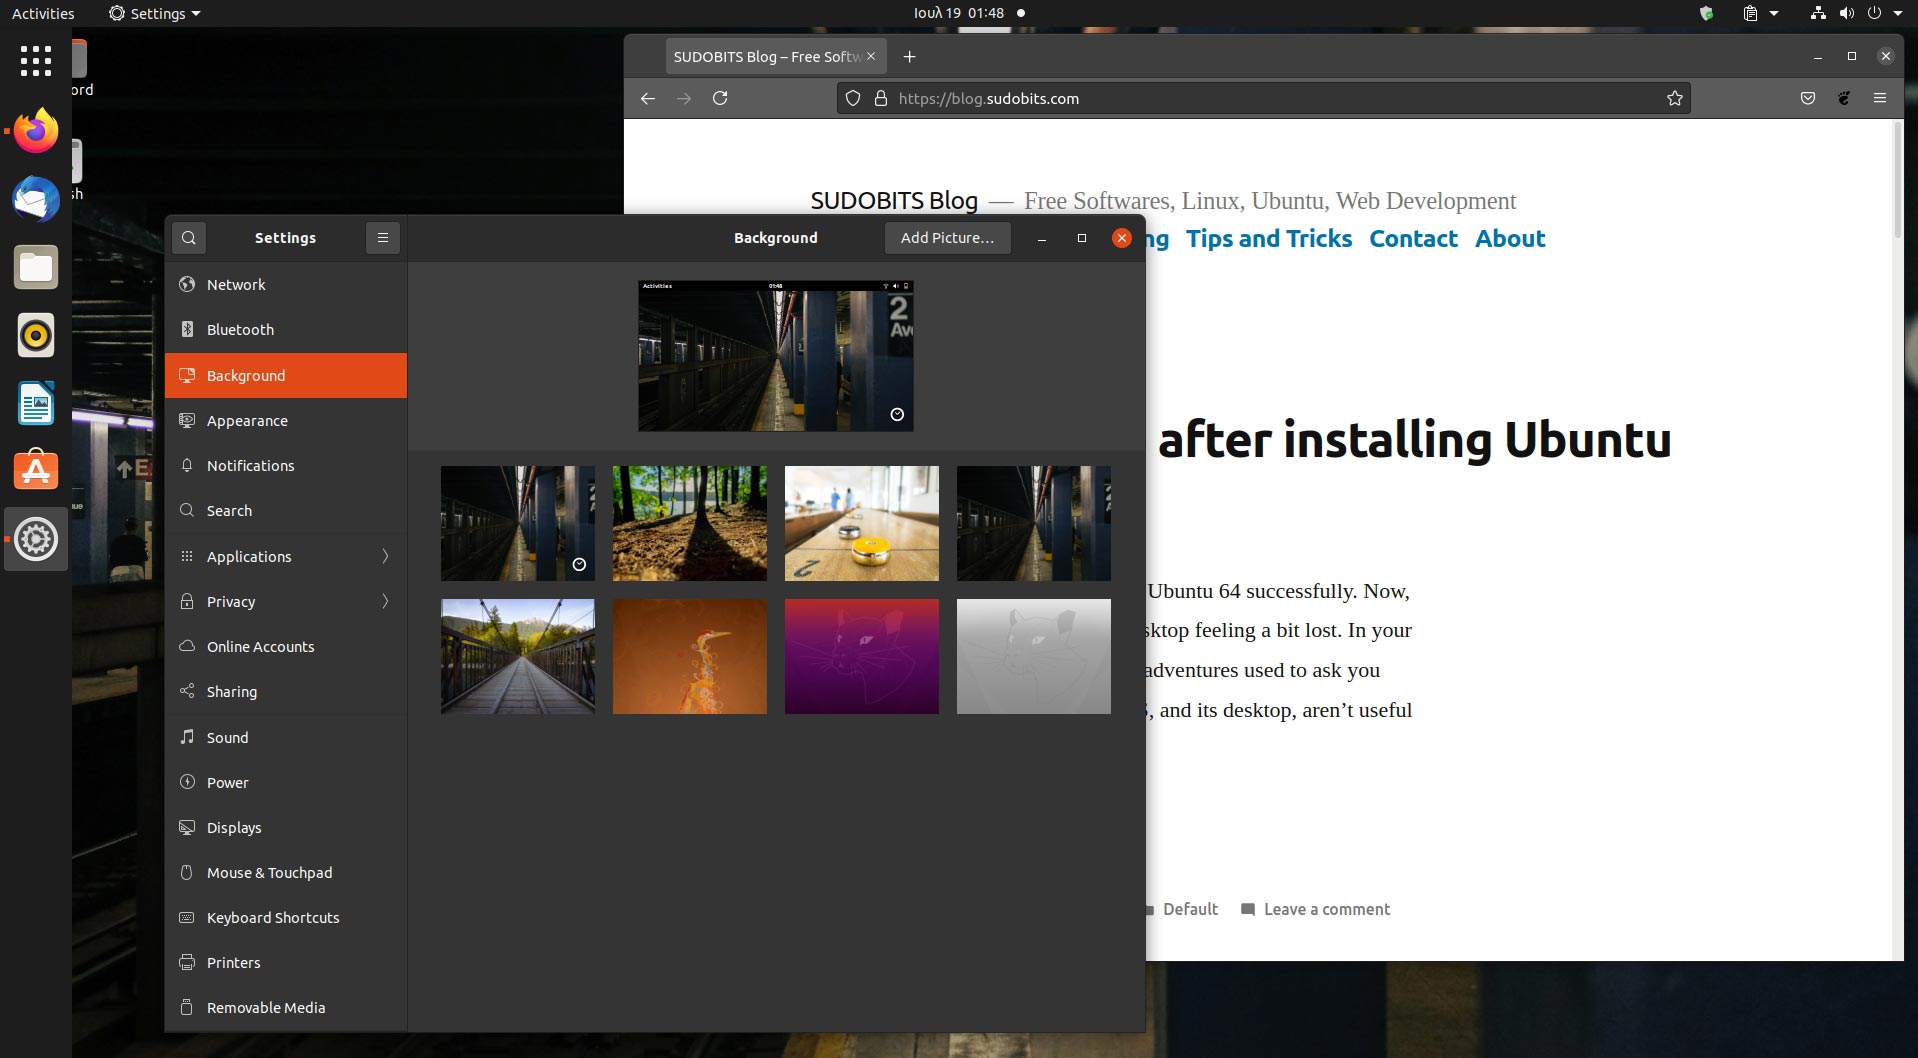
Task: Click the tracking protection shield icon
Action: (x=852, y=98)
